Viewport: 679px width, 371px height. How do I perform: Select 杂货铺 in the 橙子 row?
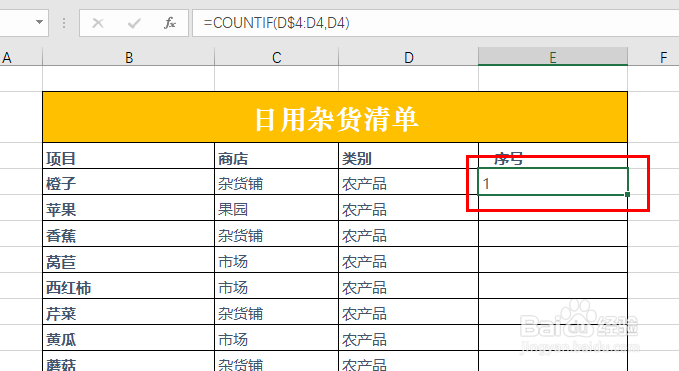(x=277, y=182)
